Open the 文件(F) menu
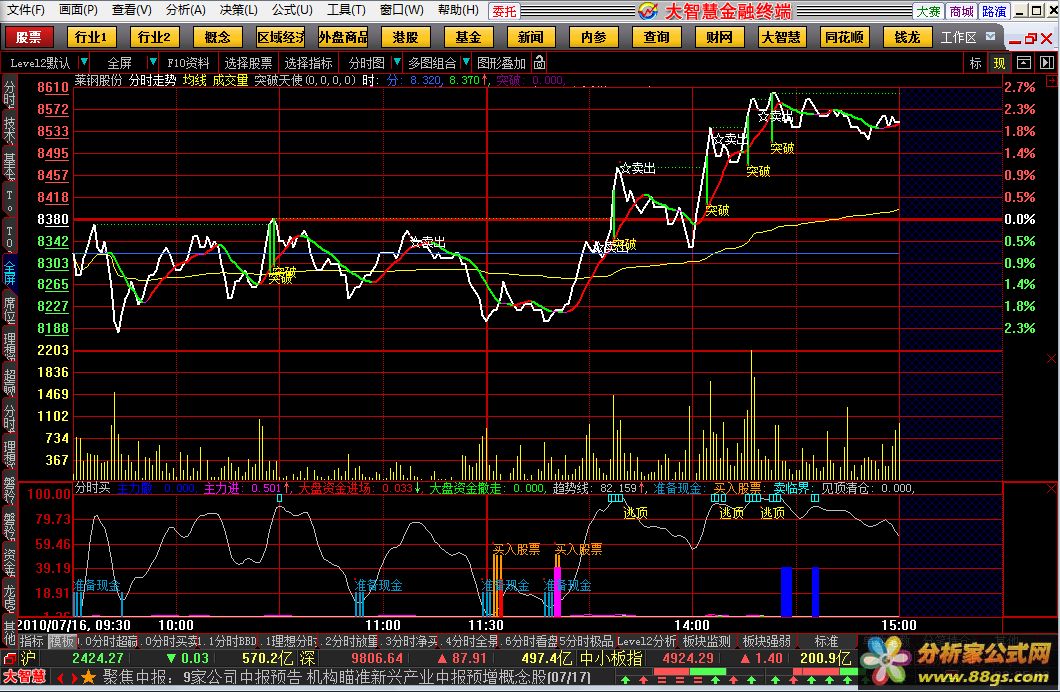The image size is (1060, 692). tap(25, 10)
